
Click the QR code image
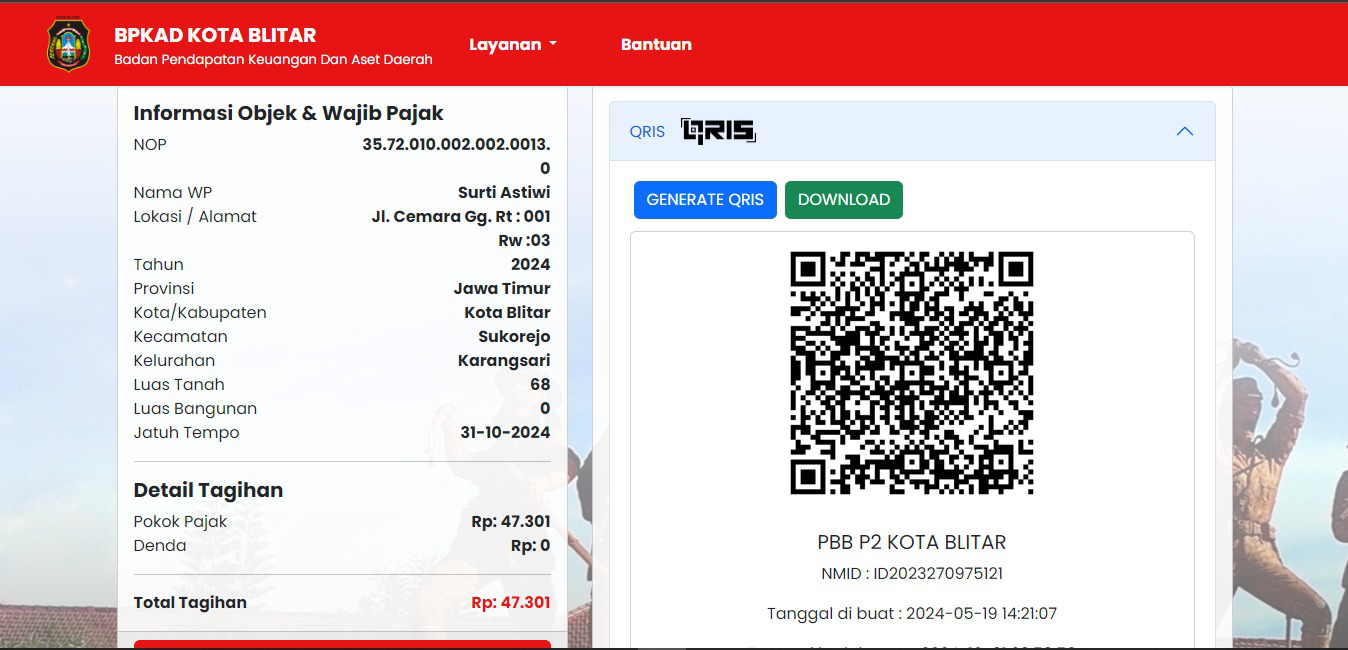pos(911,373)
